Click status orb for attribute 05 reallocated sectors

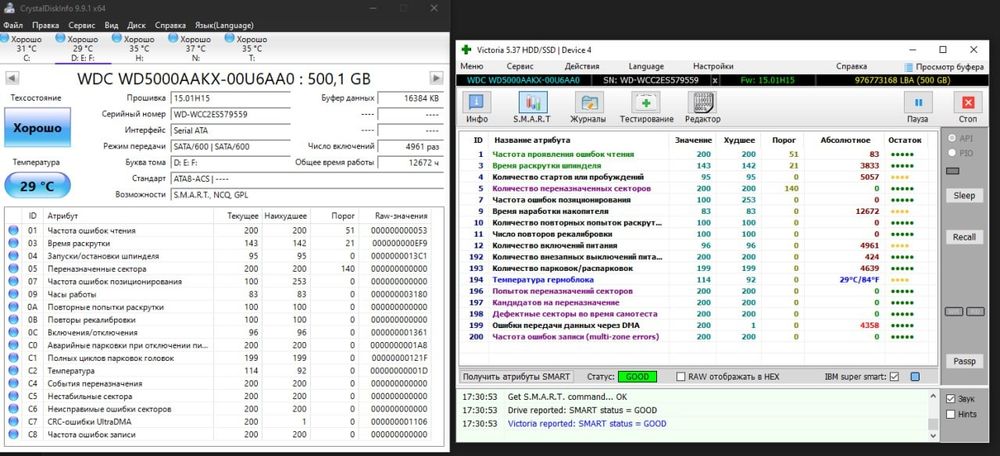13,268
